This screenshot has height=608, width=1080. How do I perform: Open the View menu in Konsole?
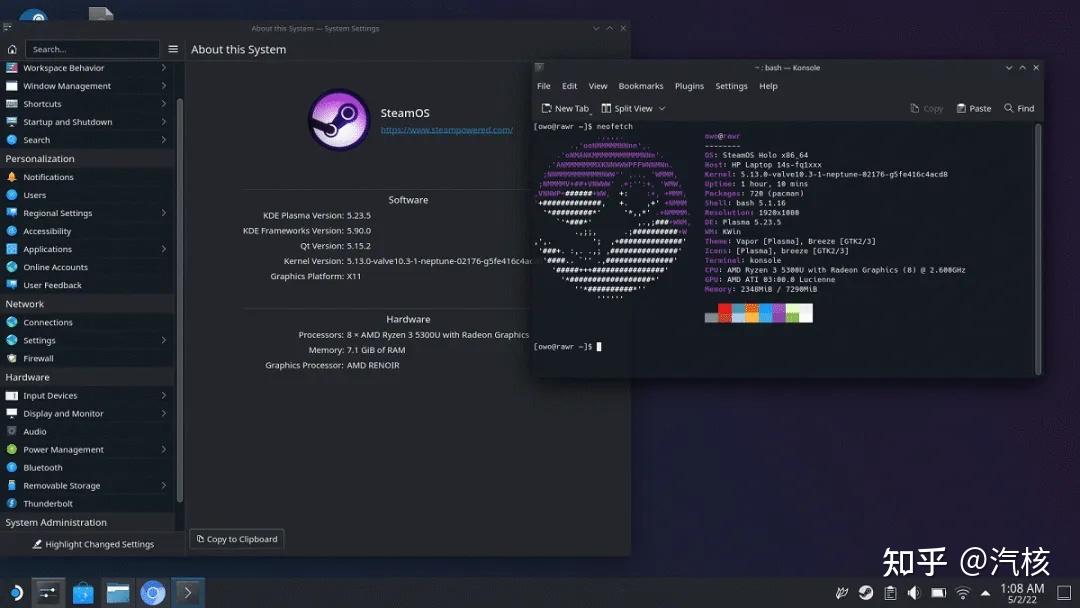coord(598,86)
